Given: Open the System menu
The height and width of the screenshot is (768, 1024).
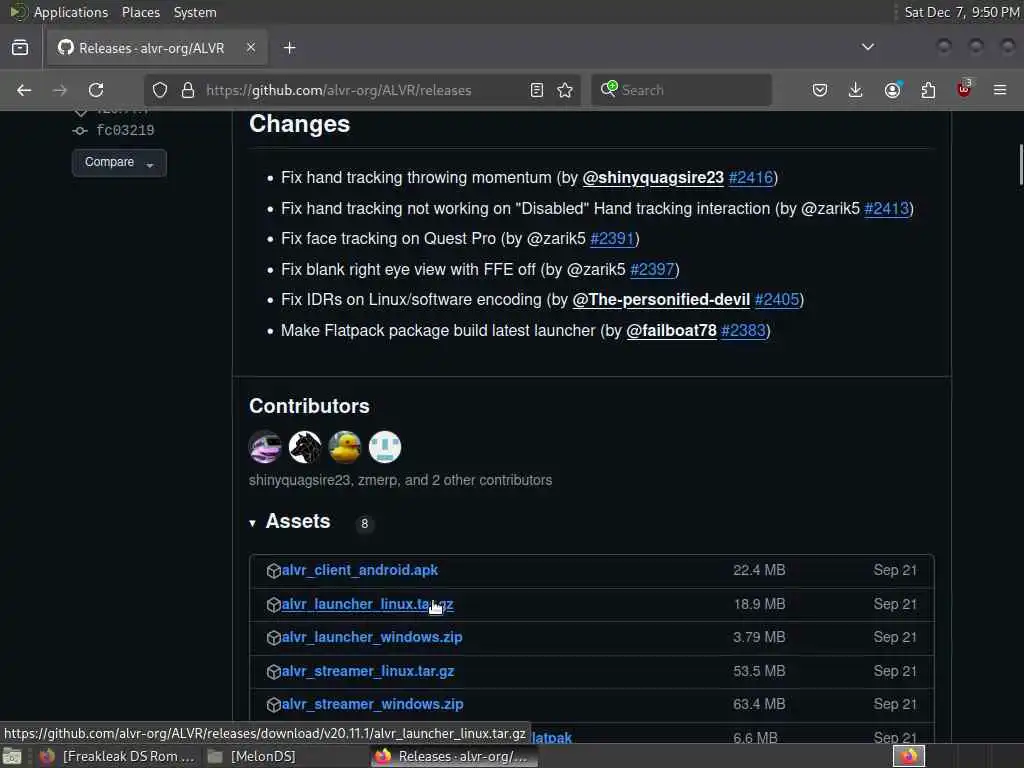Looking at the screenshot, I should tap(195, 12).
